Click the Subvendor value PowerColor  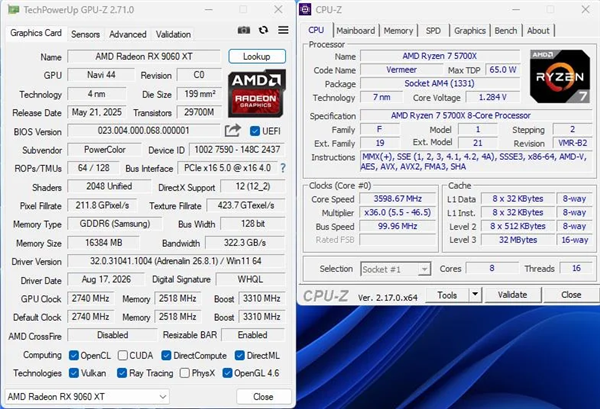104,150
